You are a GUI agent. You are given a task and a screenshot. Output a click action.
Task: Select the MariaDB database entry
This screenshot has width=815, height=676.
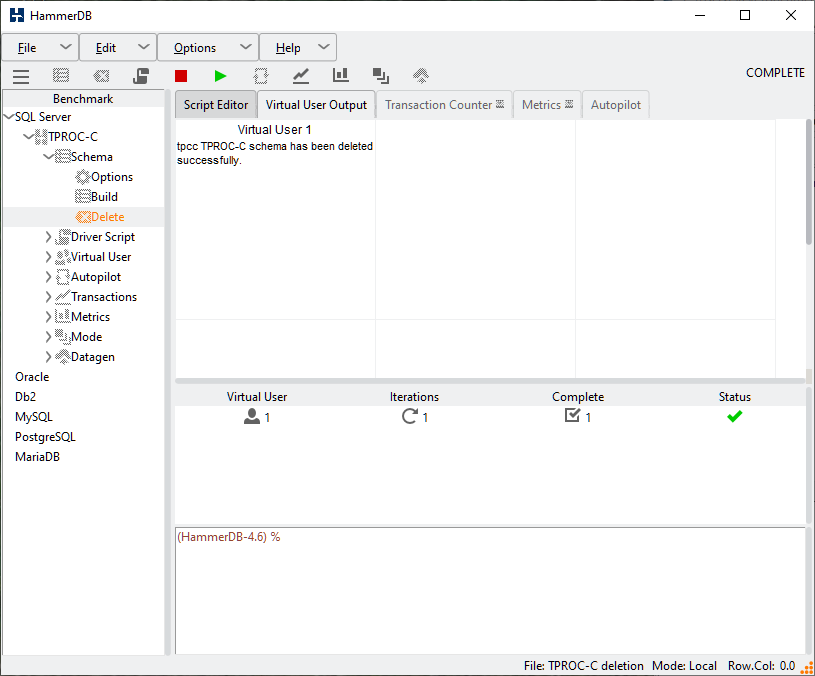[x=37, y=457]
